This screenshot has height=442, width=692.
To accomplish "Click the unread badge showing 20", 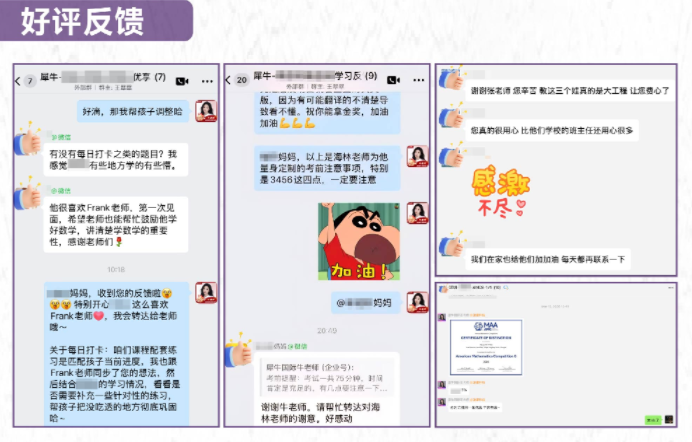I will [x=241, y=80].
